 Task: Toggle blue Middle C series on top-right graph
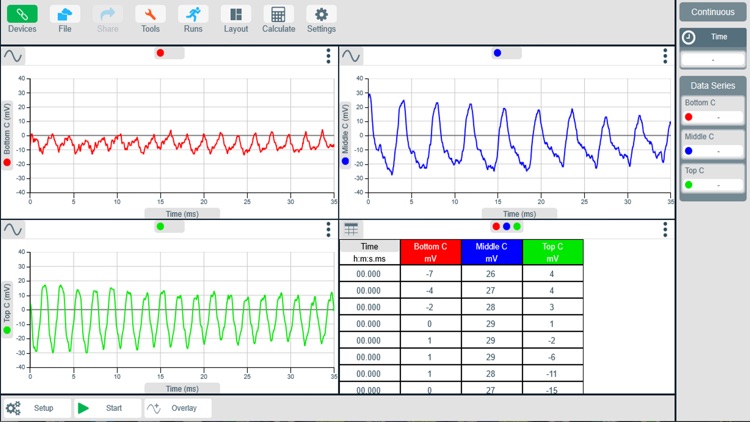(x=498, y=53)
